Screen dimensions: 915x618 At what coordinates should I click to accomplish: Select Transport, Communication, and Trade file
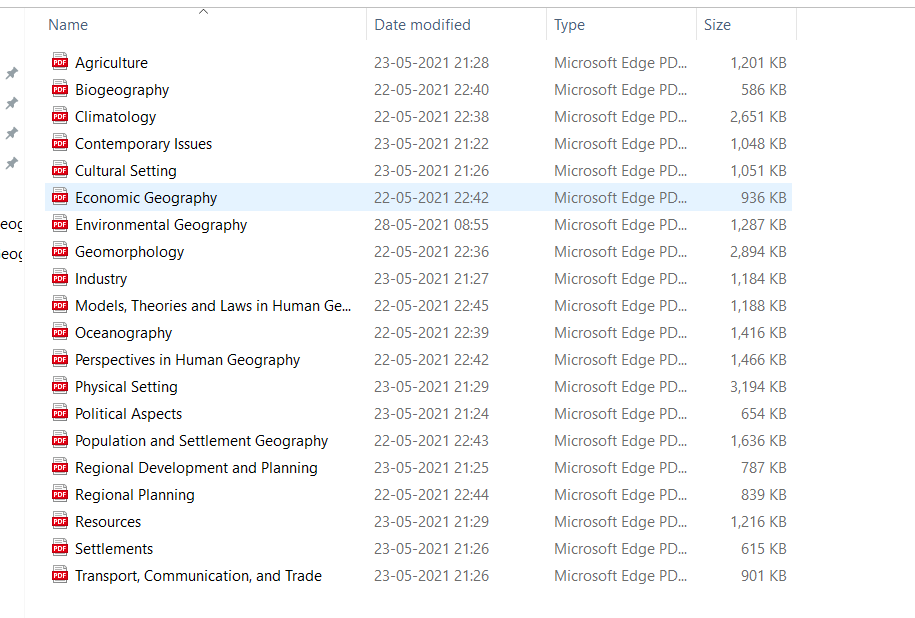(x=198, y=576)
